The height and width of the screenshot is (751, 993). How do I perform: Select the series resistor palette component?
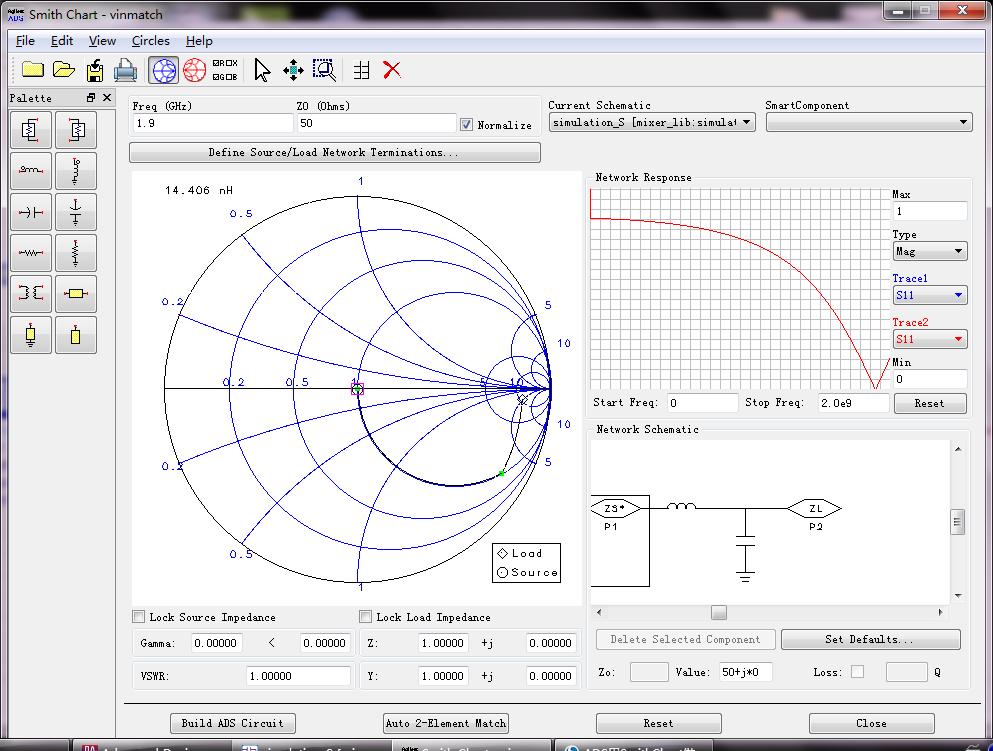[31, 253]
